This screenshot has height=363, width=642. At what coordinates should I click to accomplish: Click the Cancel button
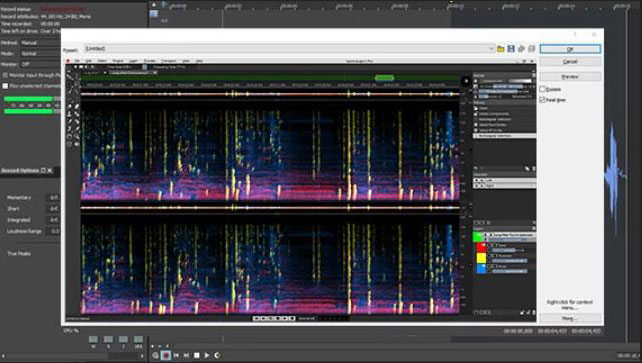(570, 62)
